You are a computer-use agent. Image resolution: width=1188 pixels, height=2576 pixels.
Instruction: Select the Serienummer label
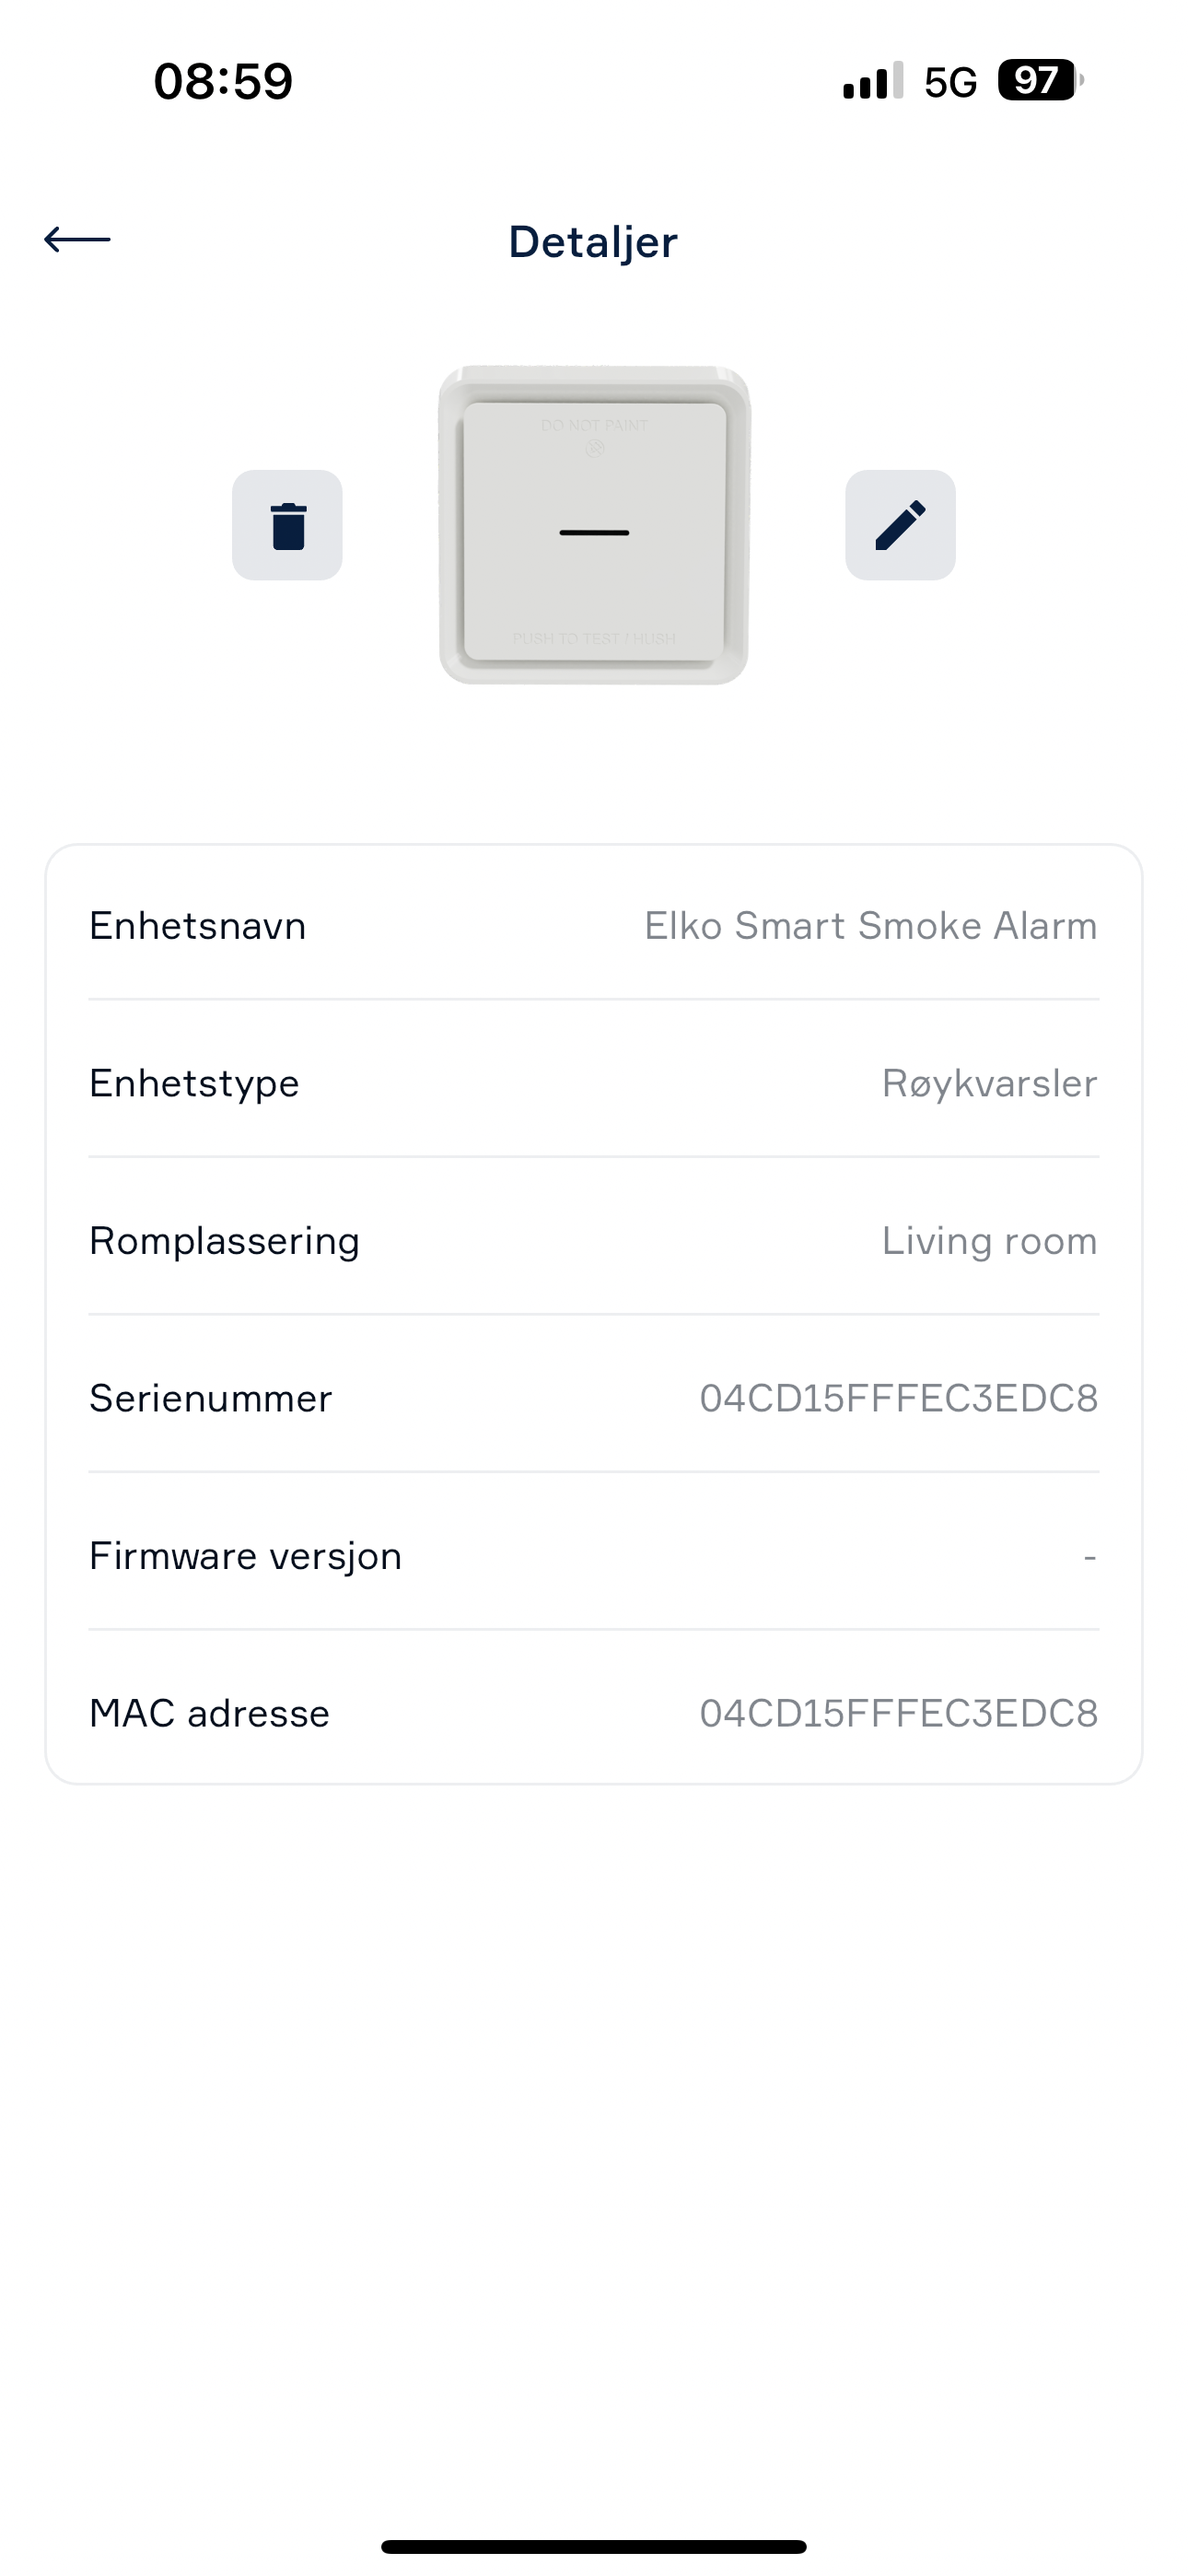(210, 1398)
